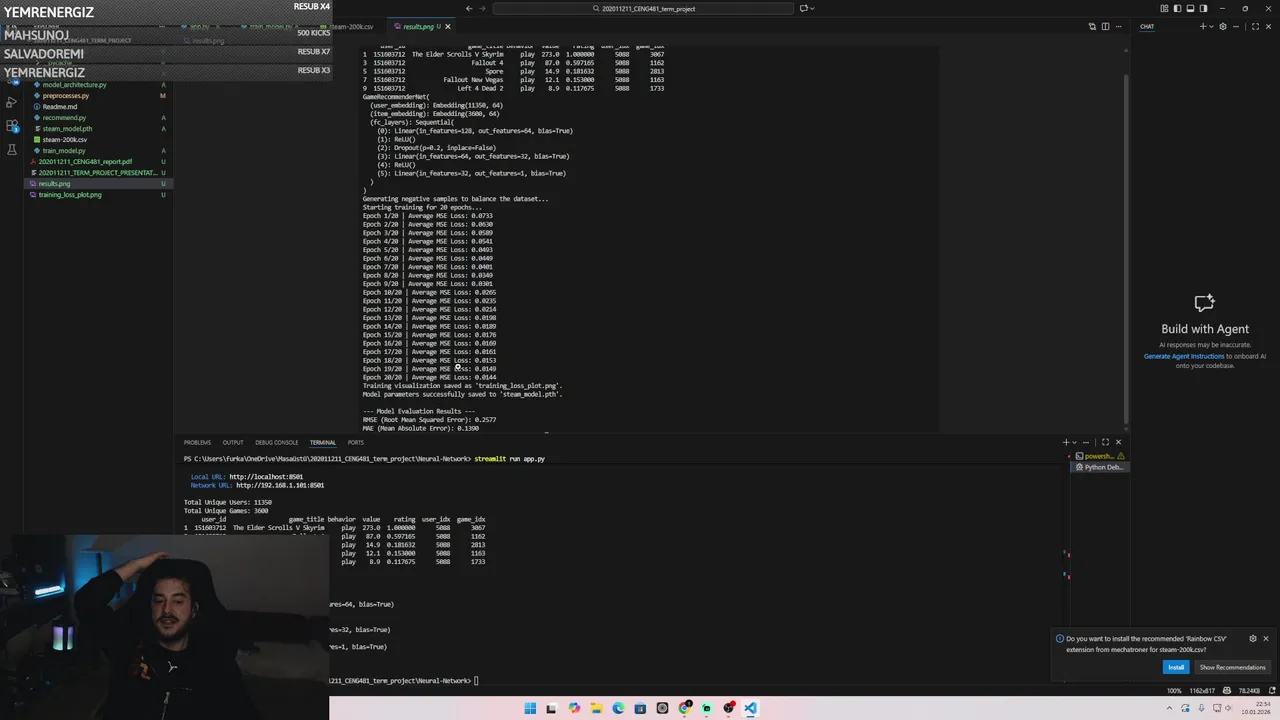This screenshot has width=1280, height=720.
Task: Click the 100% zoom status item
Action: coord(1174,691)
